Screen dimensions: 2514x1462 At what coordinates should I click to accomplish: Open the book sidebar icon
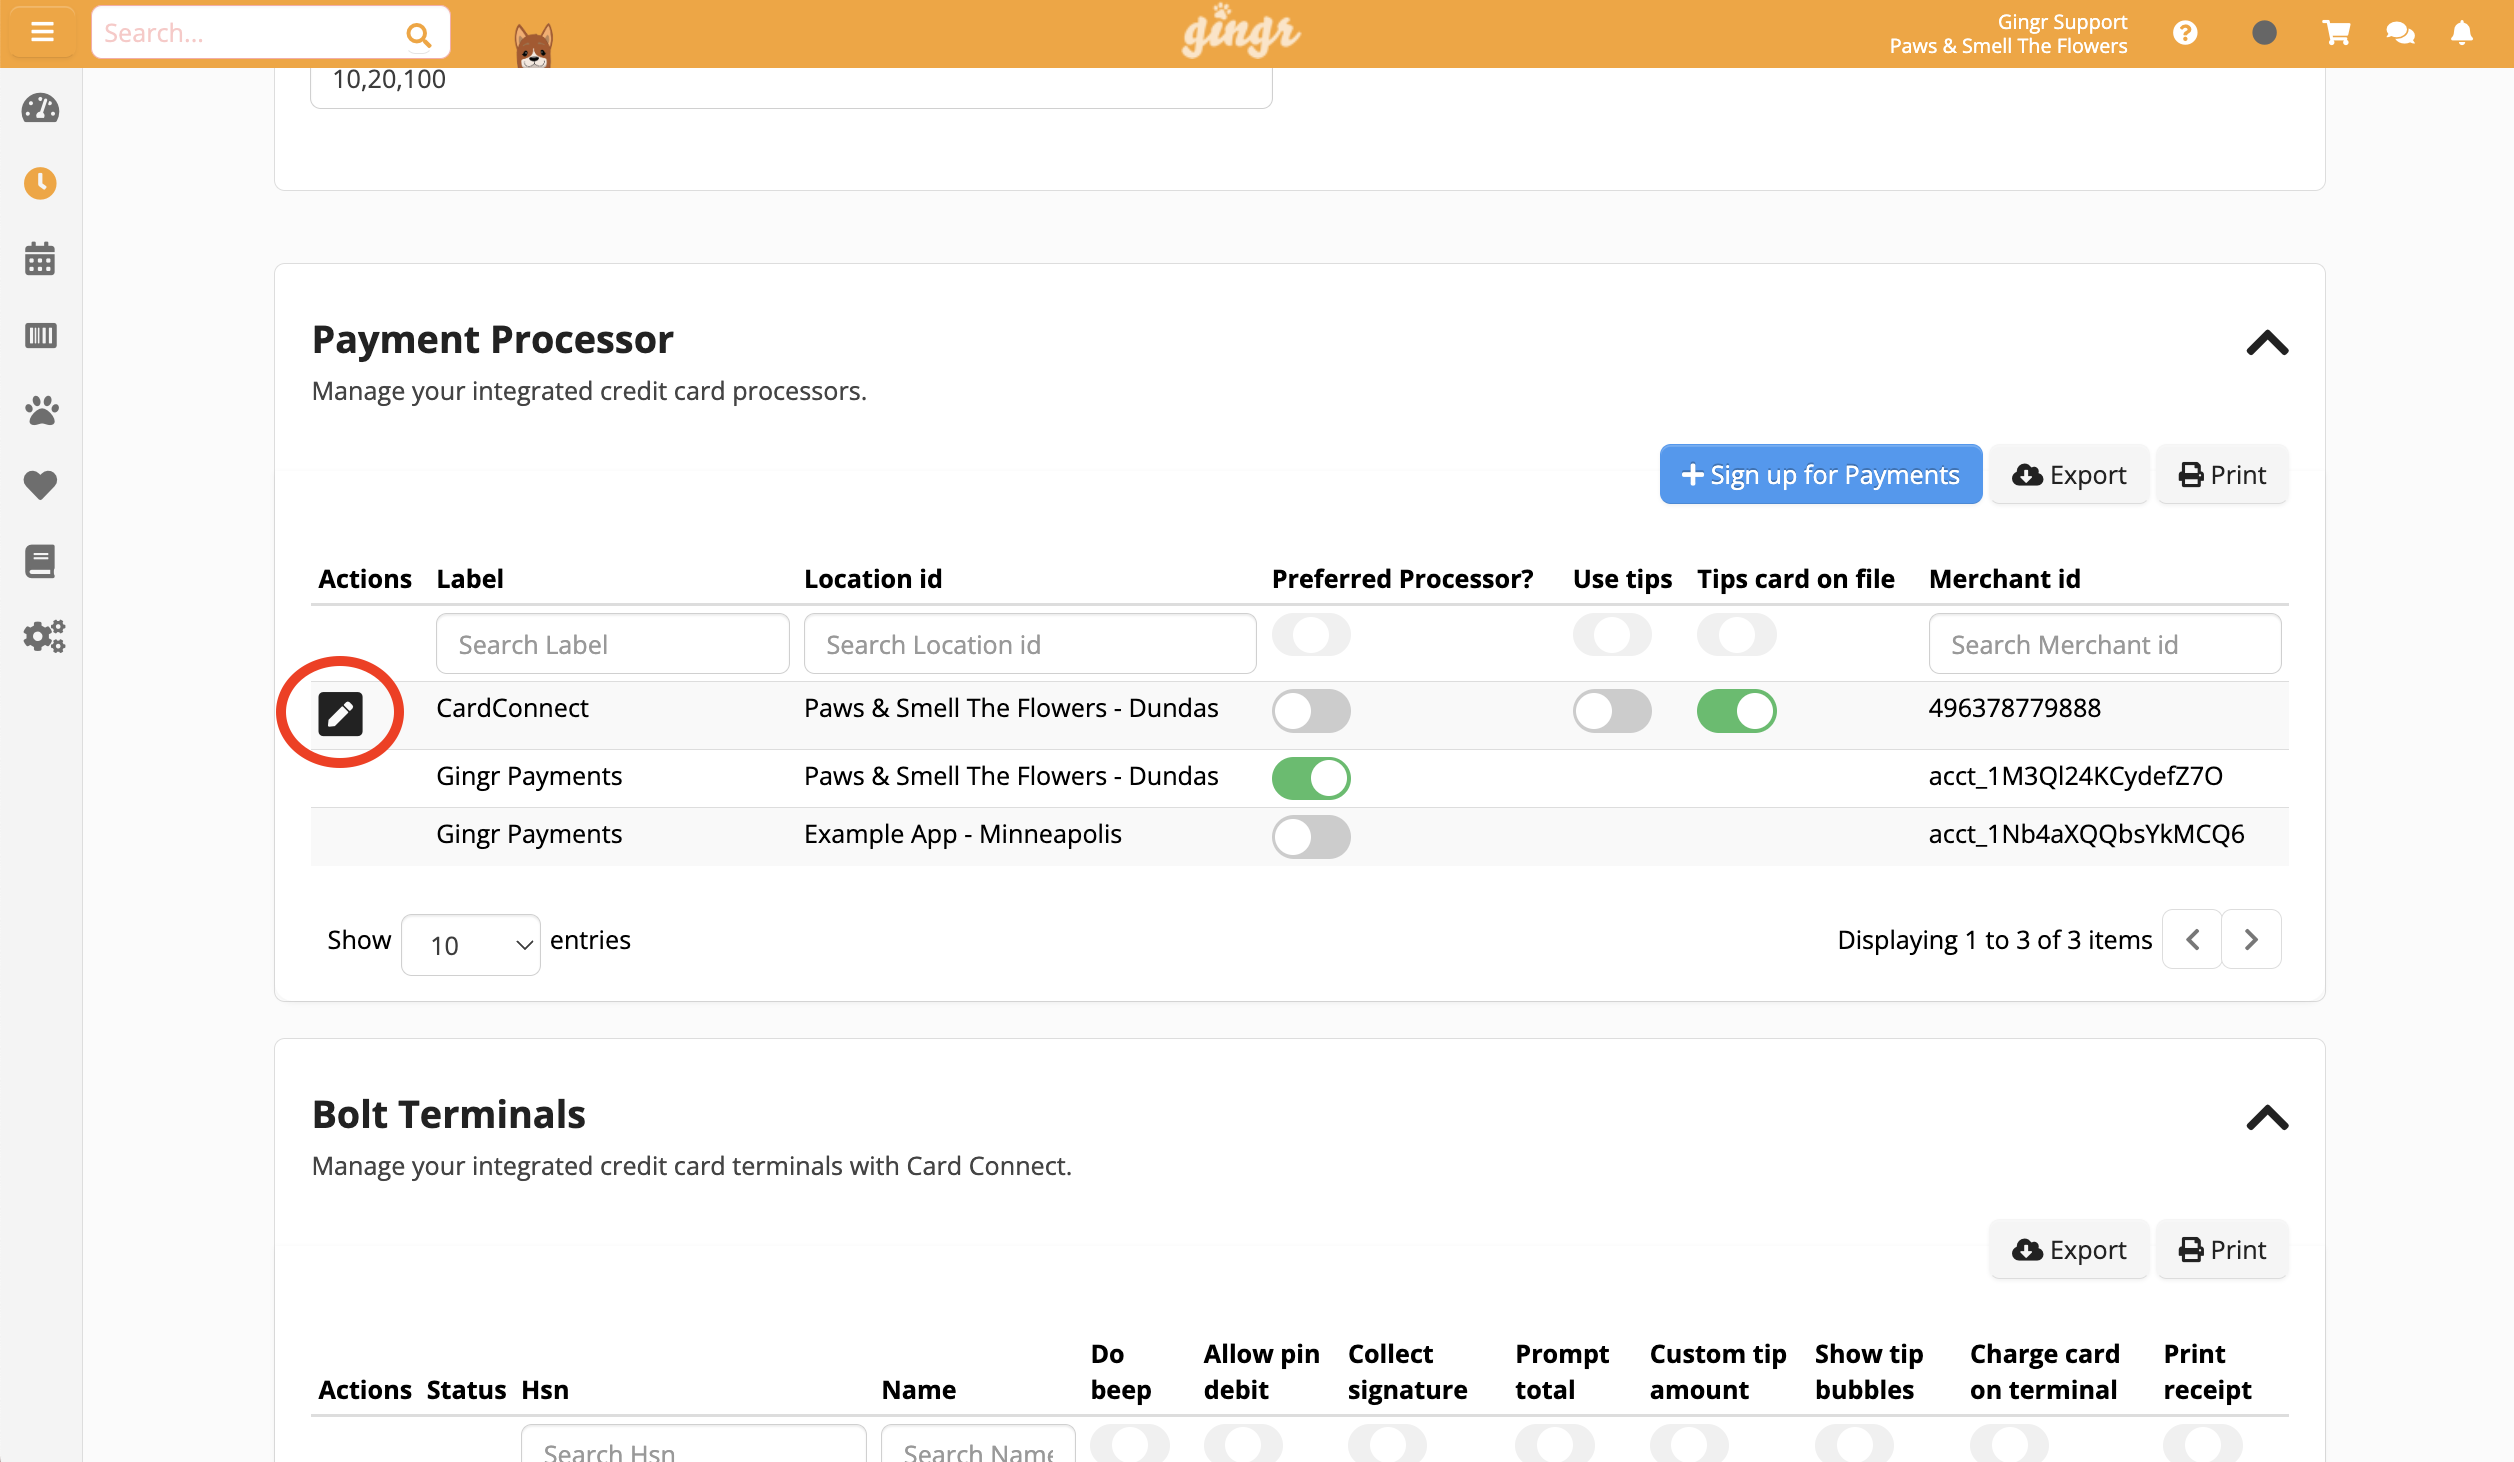click(40, 561)
